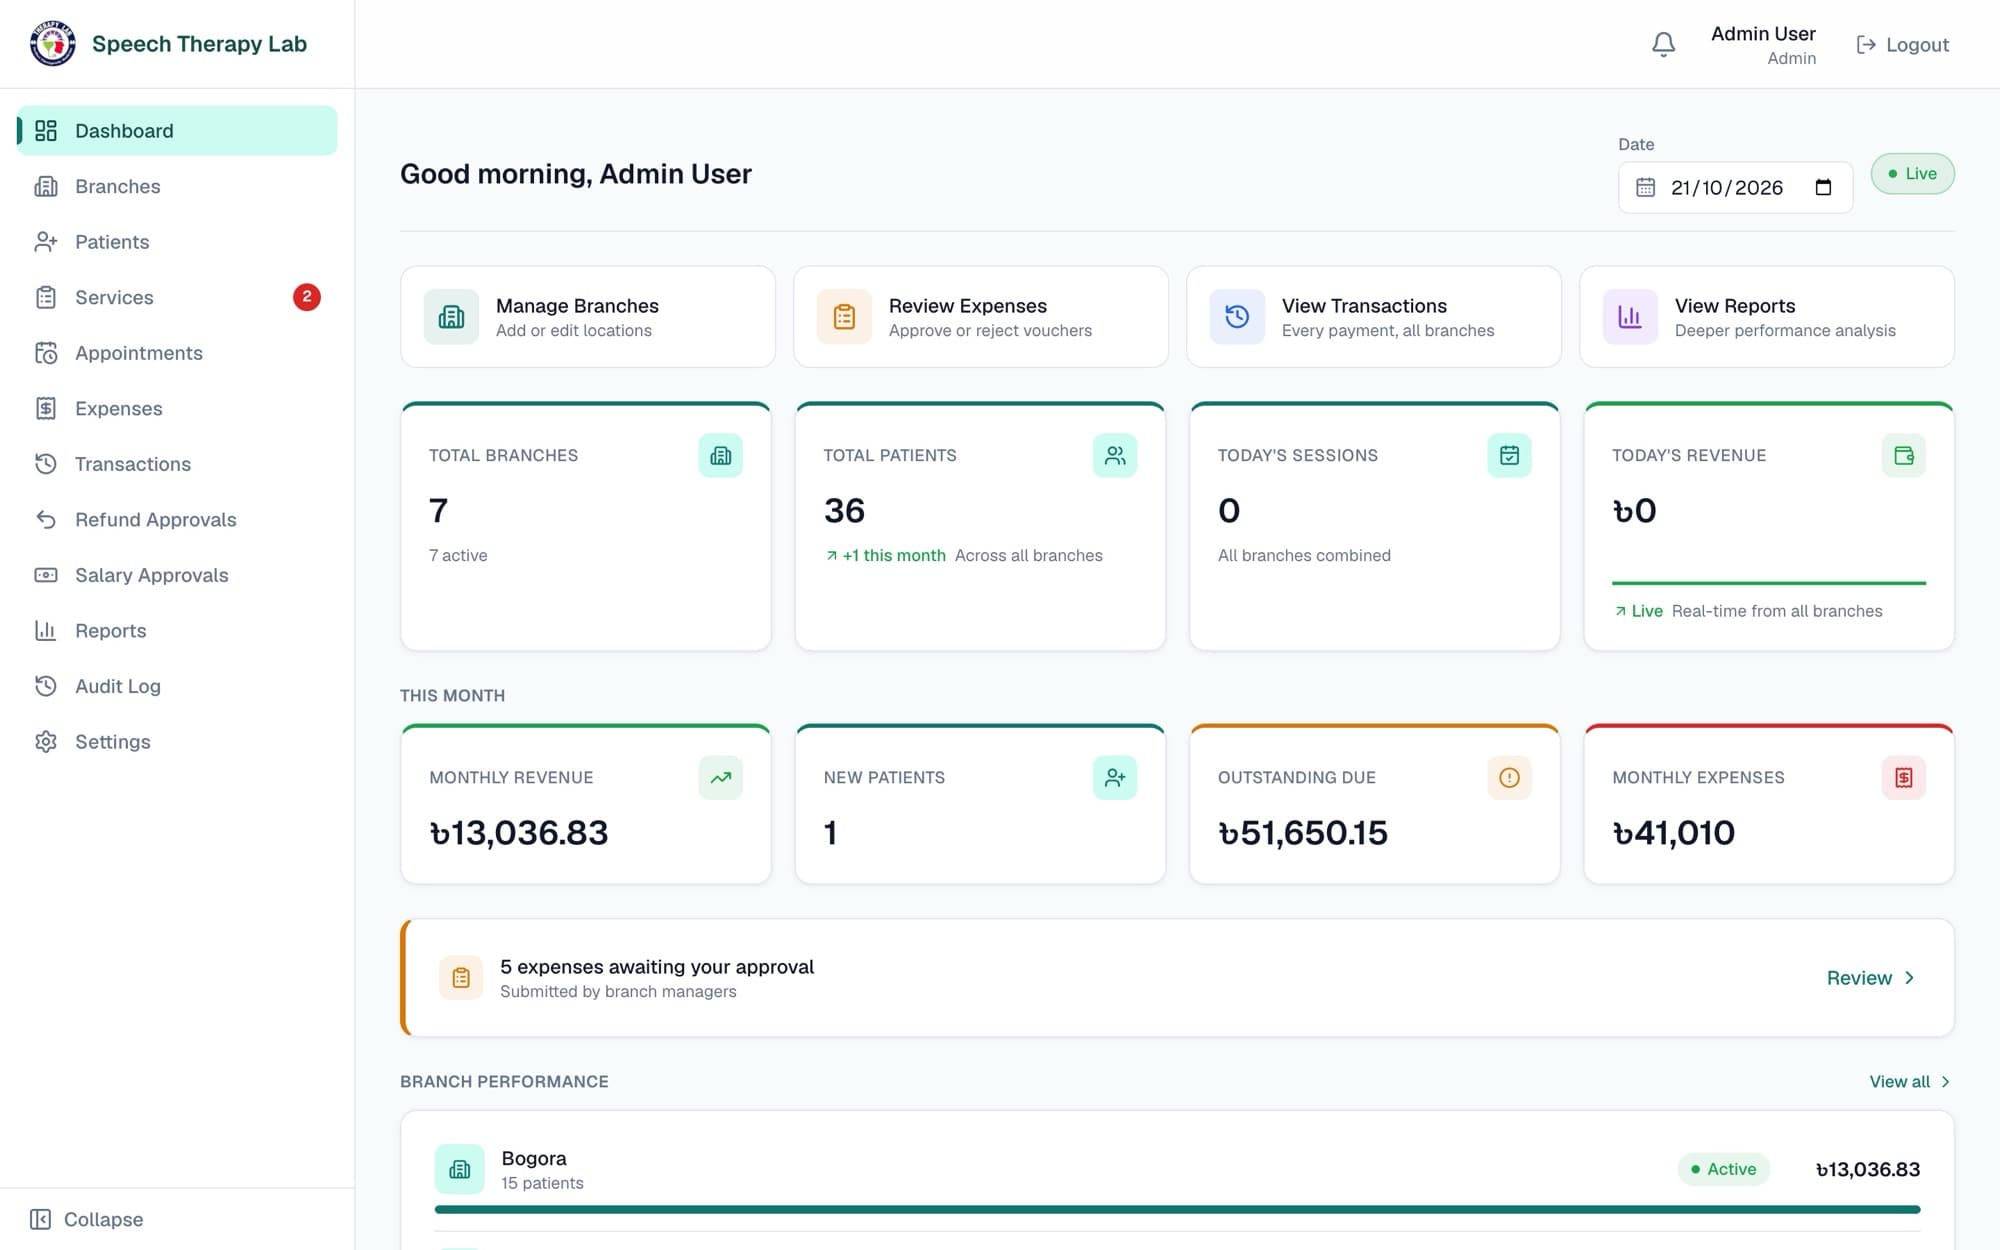Click the date input showing 21/10/2026
This screenshot has height=1250, width=2000.
1735,188
